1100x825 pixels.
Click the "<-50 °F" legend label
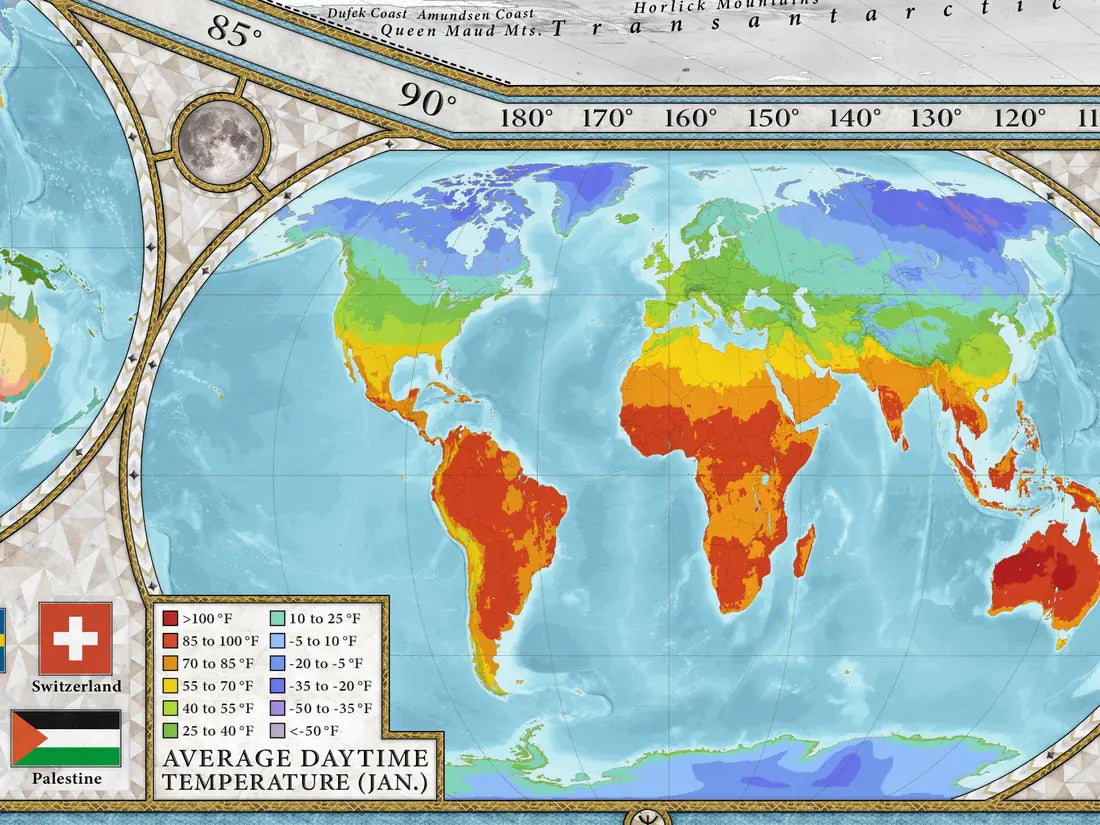314,731
